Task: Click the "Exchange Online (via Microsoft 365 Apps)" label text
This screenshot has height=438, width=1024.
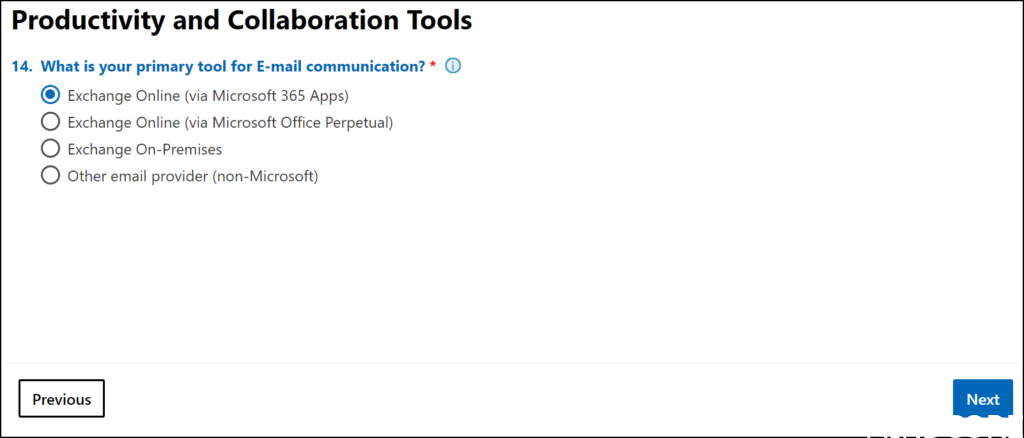Action: [207, 96]
